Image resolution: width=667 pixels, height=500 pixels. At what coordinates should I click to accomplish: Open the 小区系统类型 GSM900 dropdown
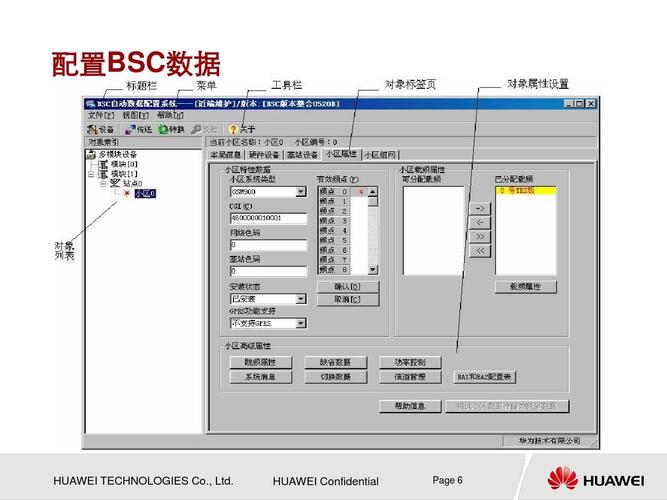301,192
